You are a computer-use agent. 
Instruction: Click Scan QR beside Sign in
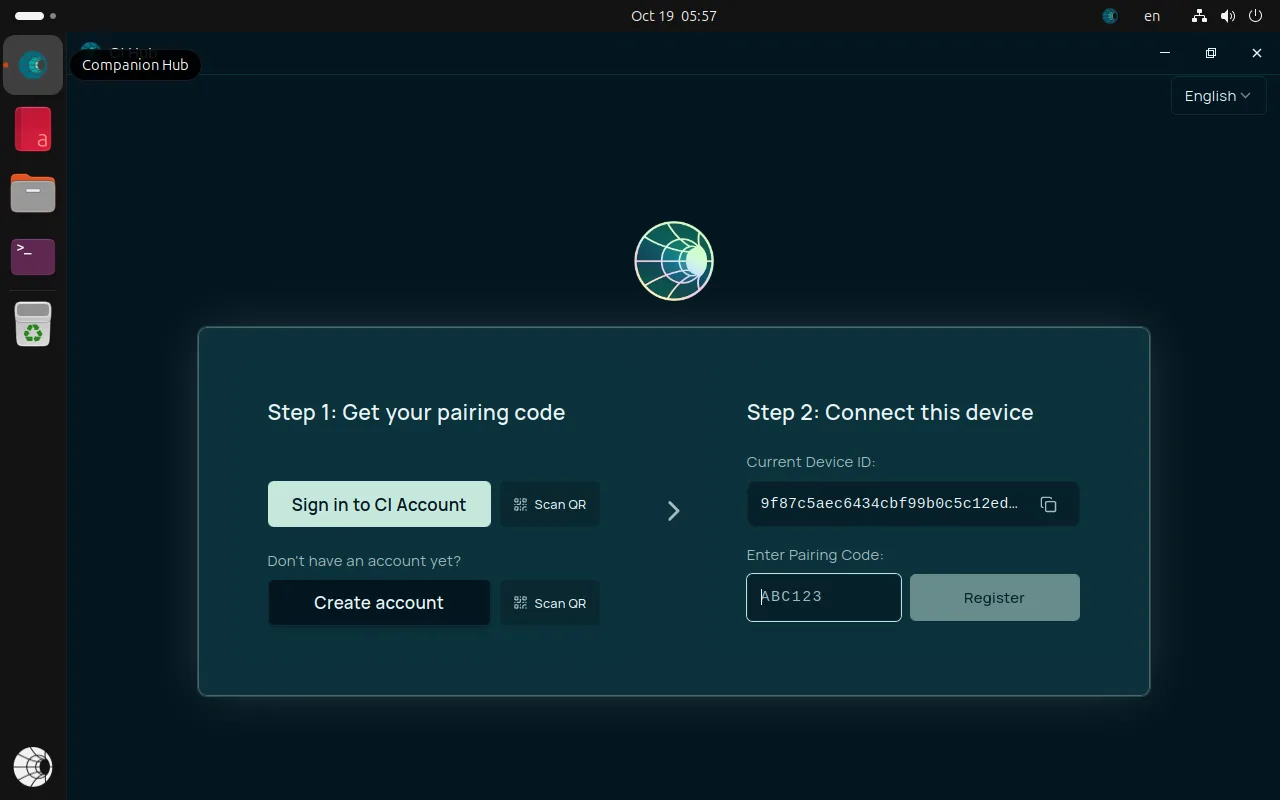tap(550, 505)
